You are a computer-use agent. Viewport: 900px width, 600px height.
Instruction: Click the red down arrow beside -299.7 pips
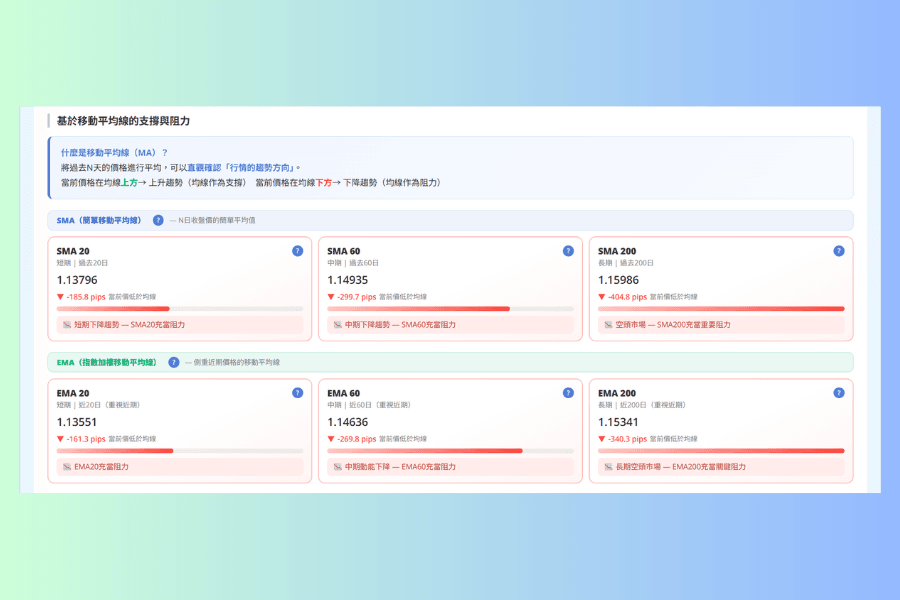pyautogui.click(x=331, y=297)
